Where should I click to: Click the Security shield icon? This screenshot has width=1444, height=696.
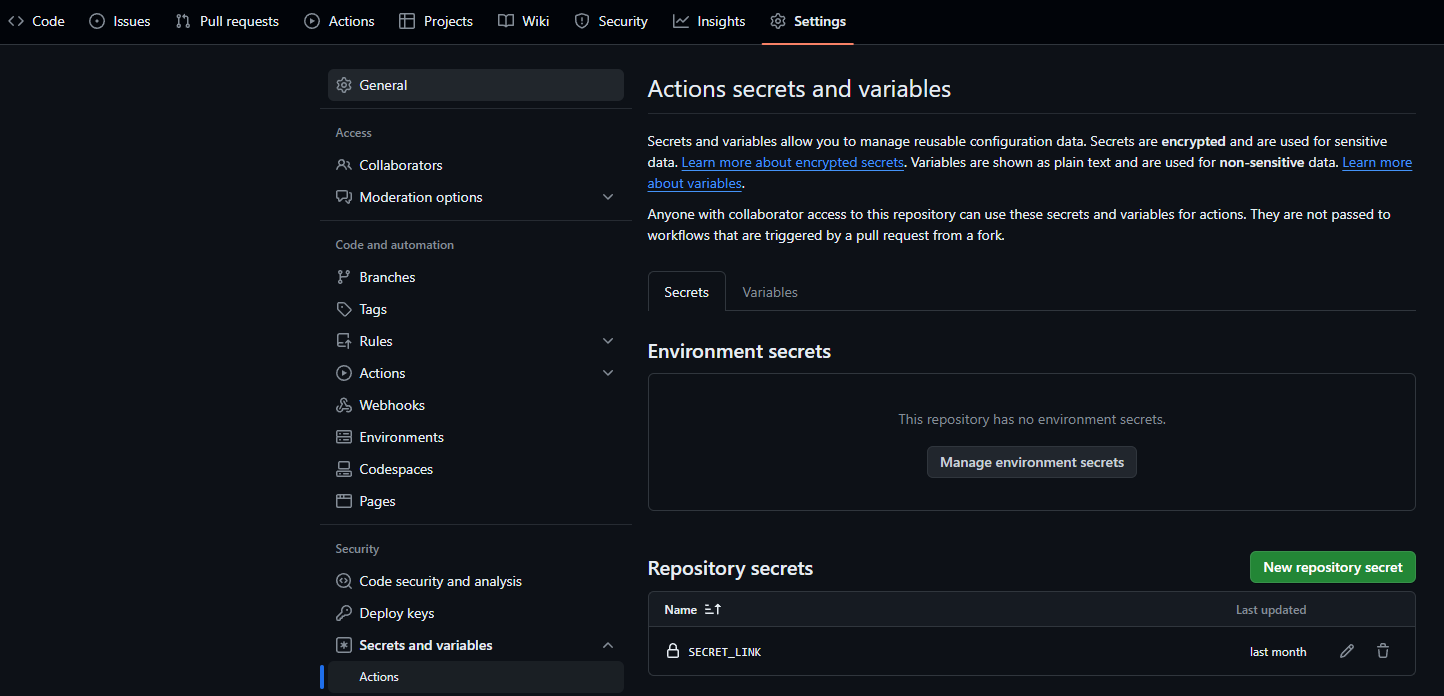(x=582, y=21)
